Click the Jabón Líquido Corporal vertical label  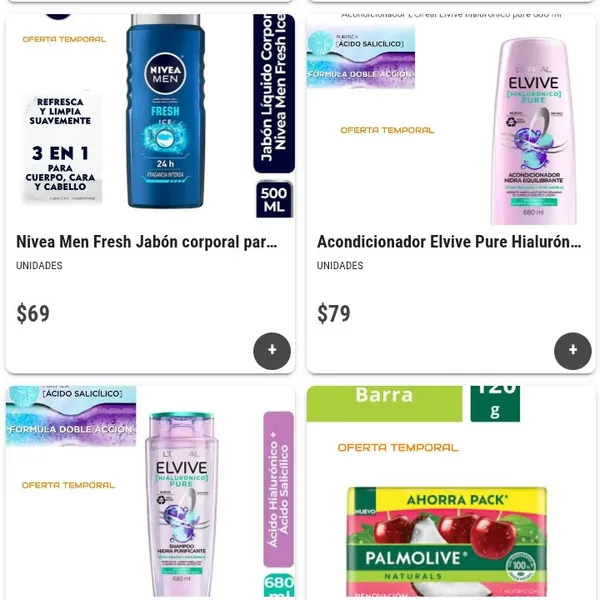274,93
